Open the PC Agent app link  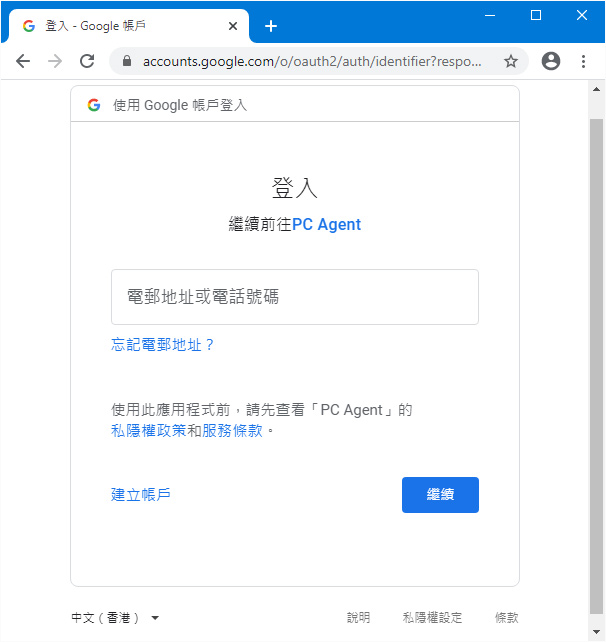click(326, 224)
